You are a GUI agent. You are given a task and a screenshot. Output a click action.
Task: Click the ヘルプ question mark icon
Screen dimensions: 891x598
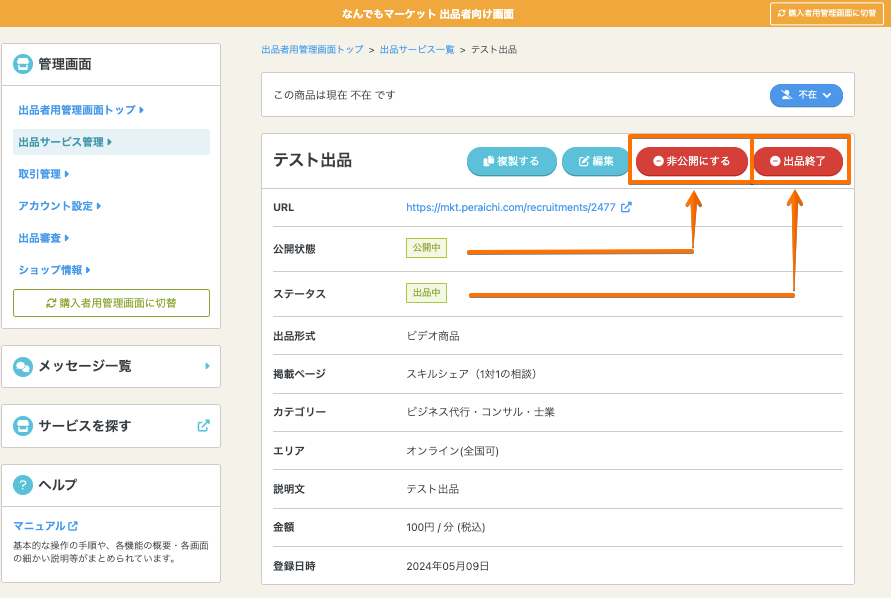[x=23, y=485]
